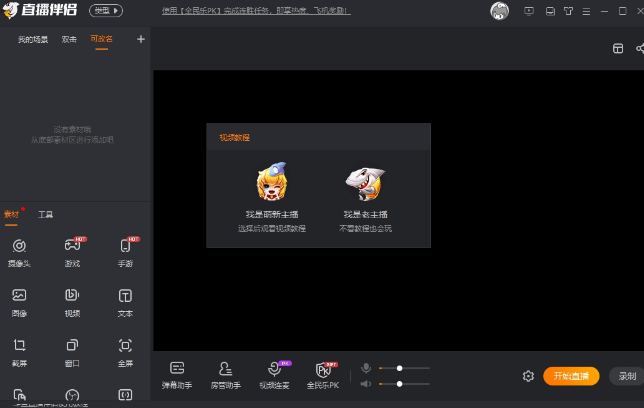Open the 全民乐PK promotion link at top
The height and width of the screenshot is (408, 644).
click(x=256, y=11)
